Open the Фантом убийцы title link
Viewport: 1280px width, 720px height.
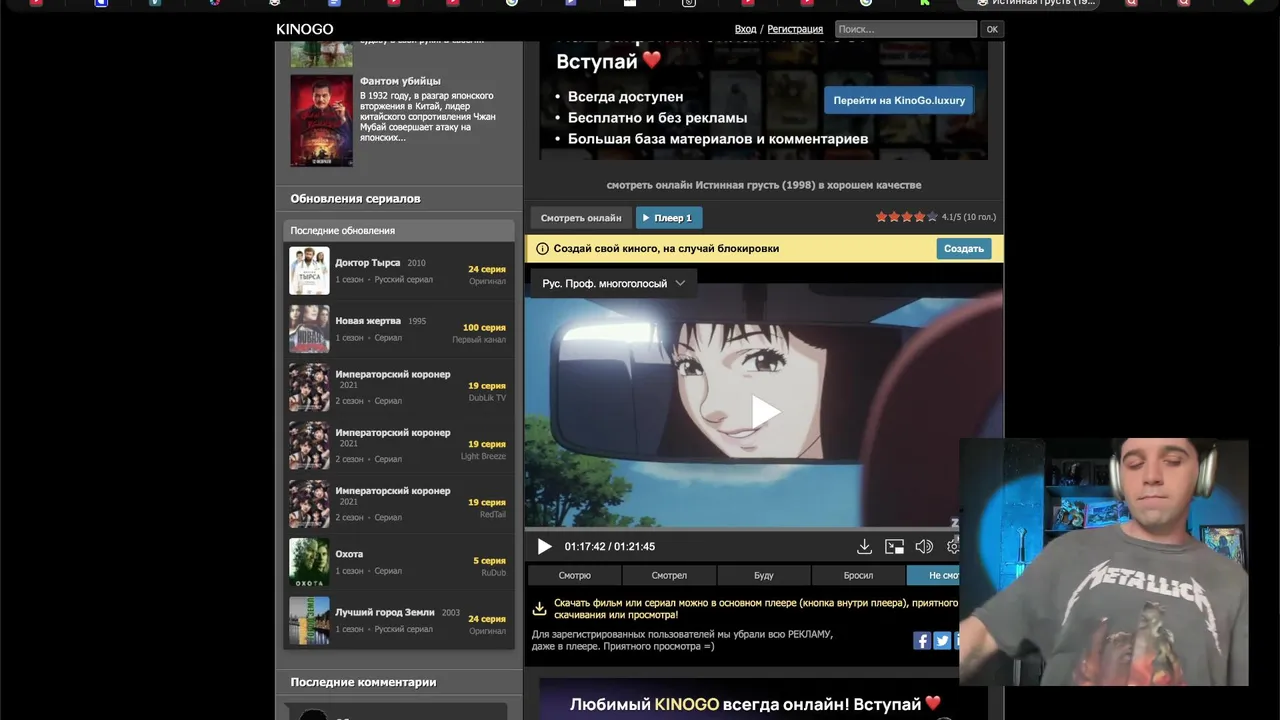tap(400, 81)
